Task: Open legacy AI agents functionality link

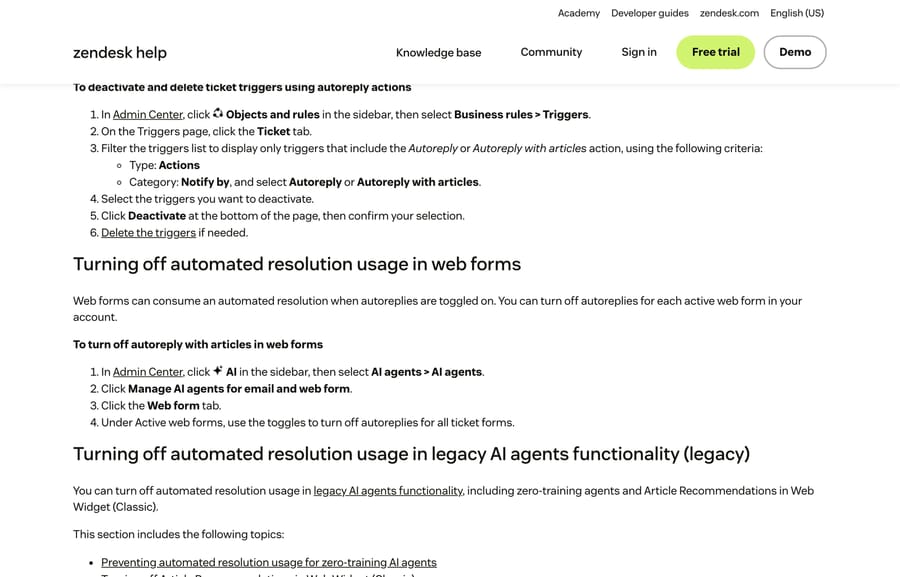Action: point(388,491)
